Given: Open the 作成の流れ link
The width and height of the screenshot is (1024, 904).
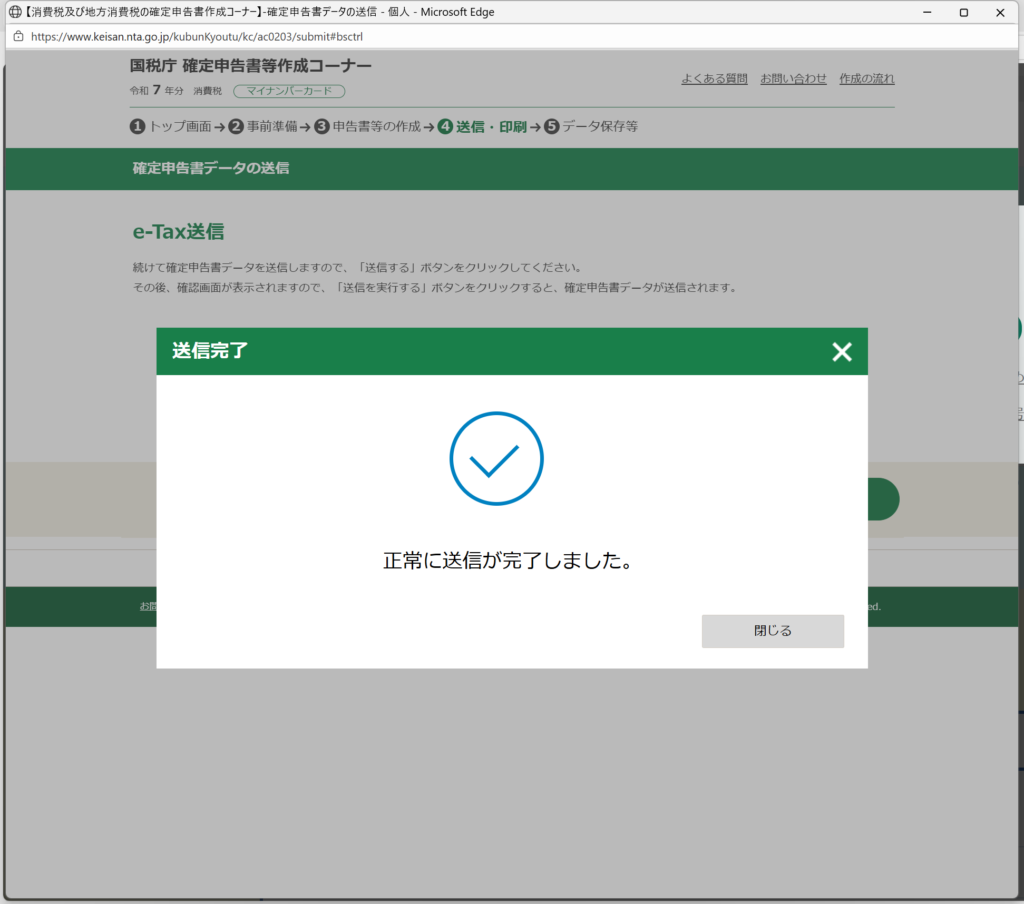Looking at the screenshot, I should (867, 79).
